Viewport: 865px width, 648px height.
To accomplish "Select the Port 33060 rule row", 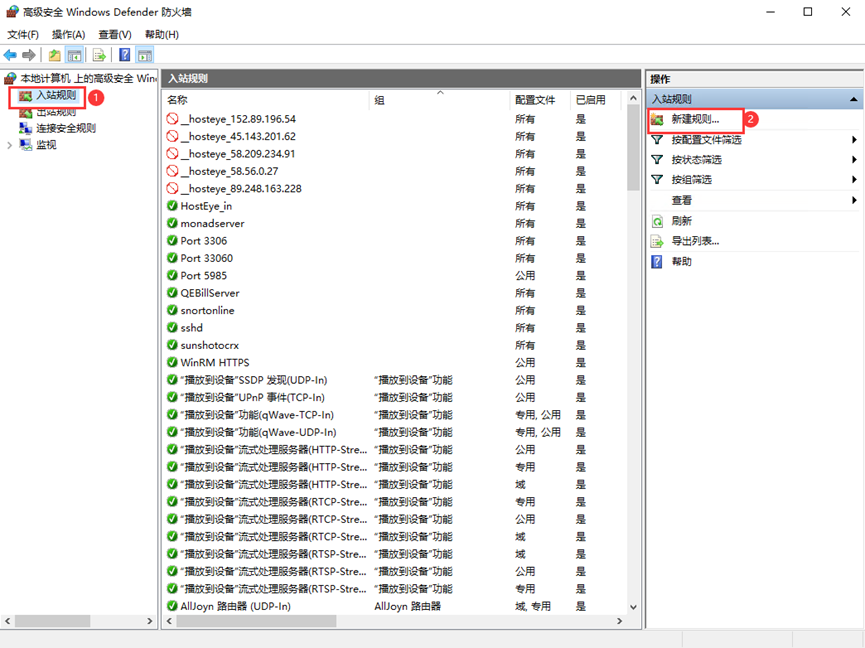I will pos(394,258).
